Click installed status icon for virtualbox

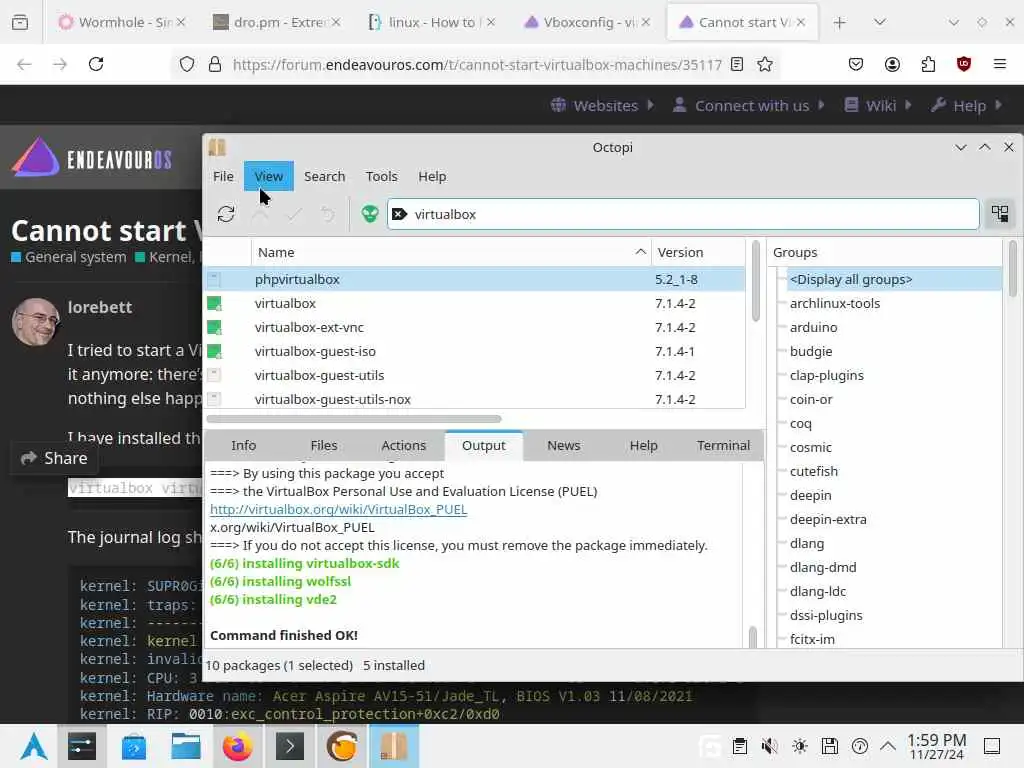(x=214, y=303)
